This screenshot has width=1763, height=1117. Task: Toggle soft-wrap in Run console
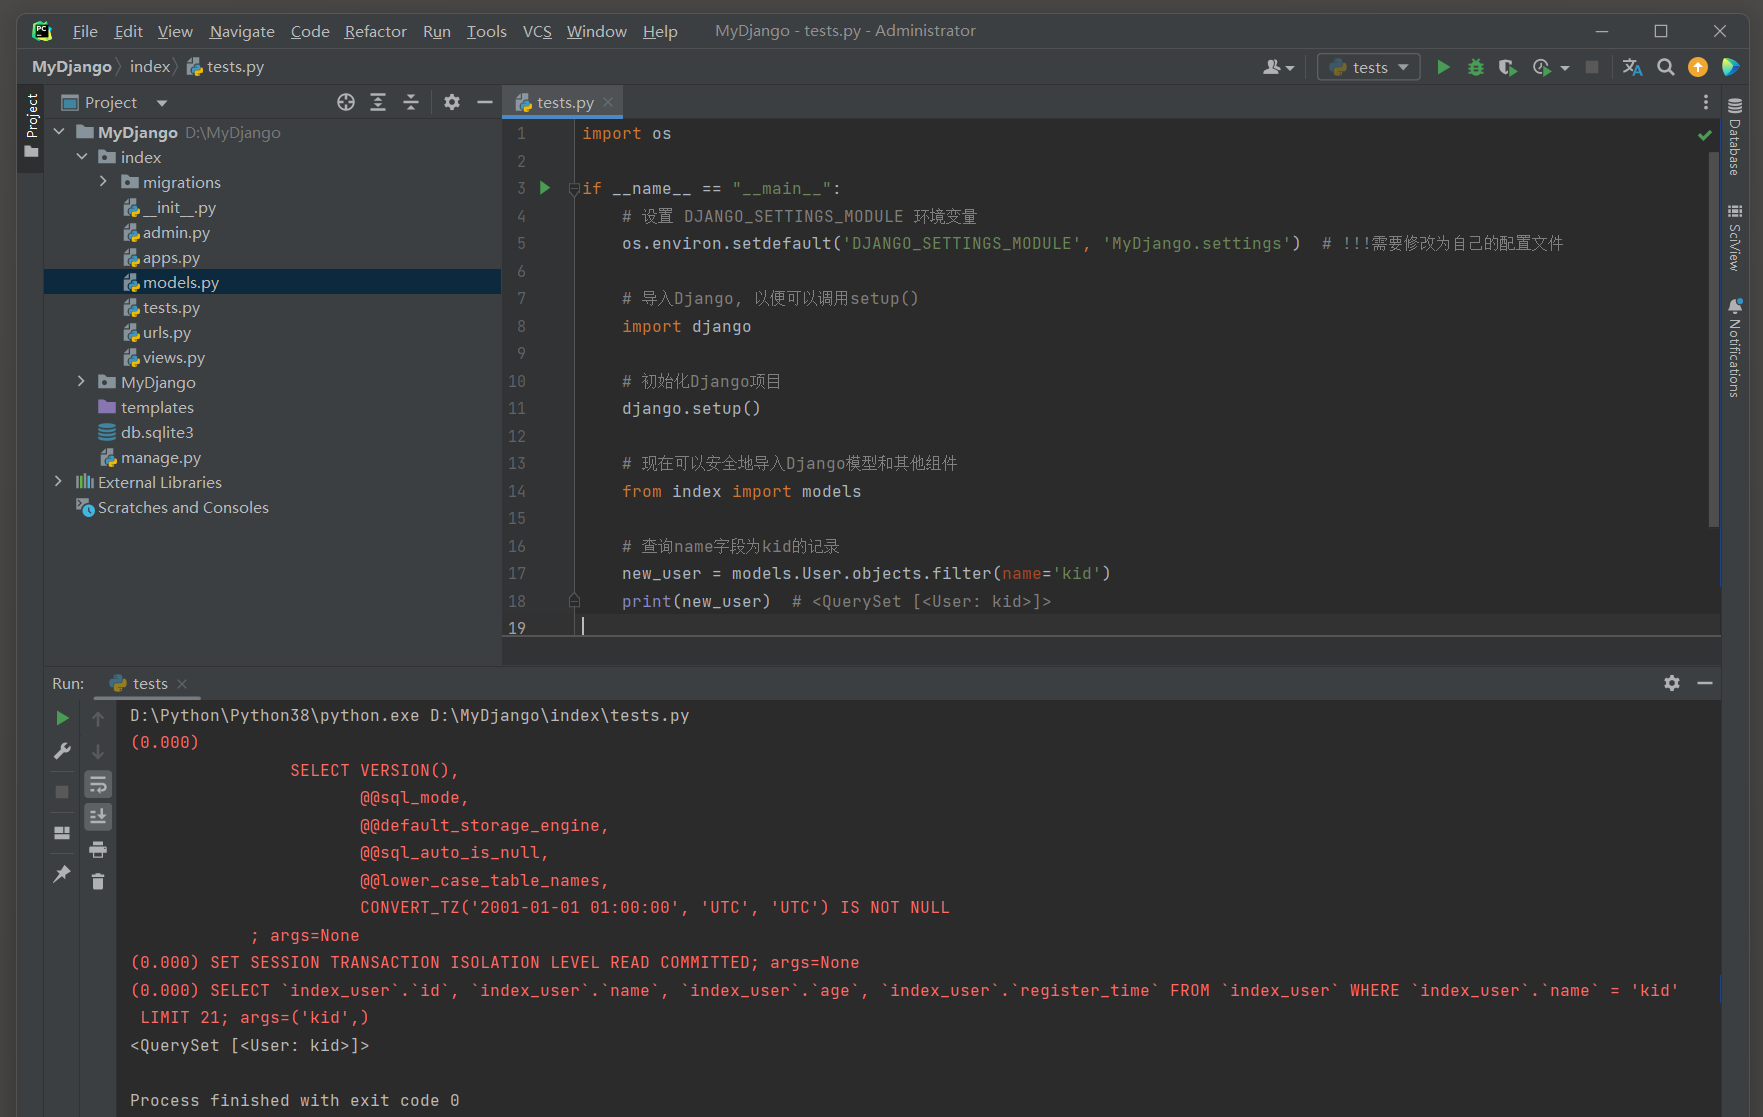point(98,784)
